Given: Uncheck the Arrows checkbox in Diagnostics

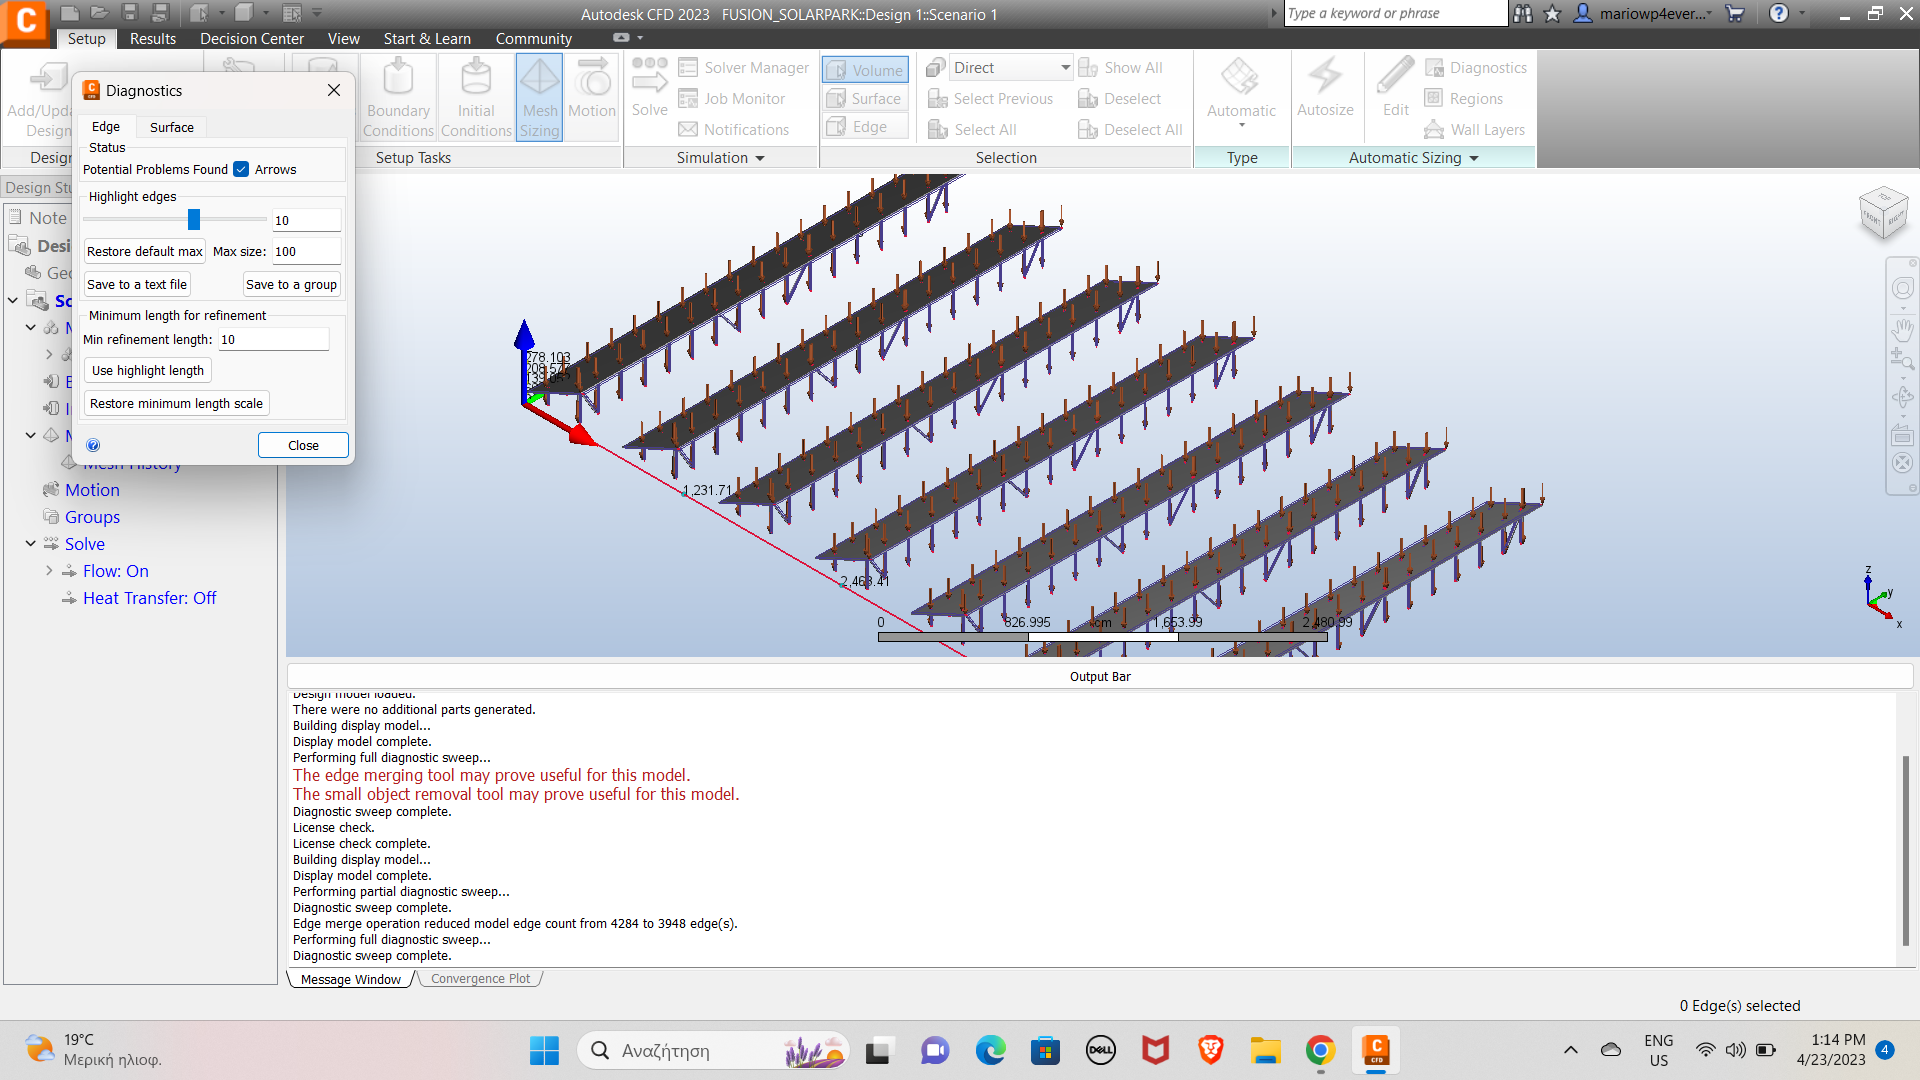Looking at the screenshot, I should tap(241, 169).
